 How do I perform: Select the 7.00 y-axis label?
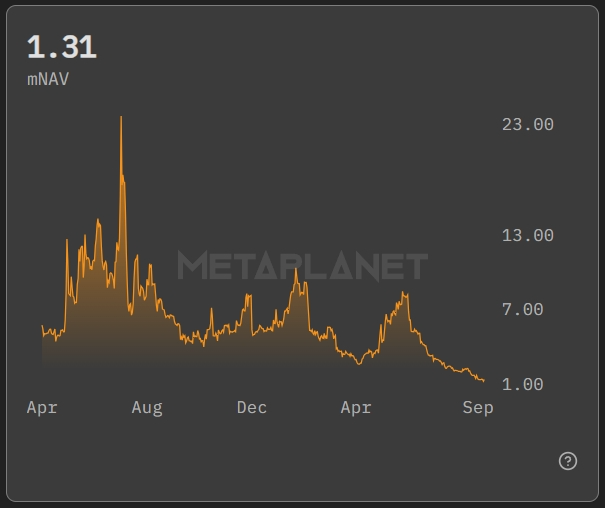[x=522, y=309]
